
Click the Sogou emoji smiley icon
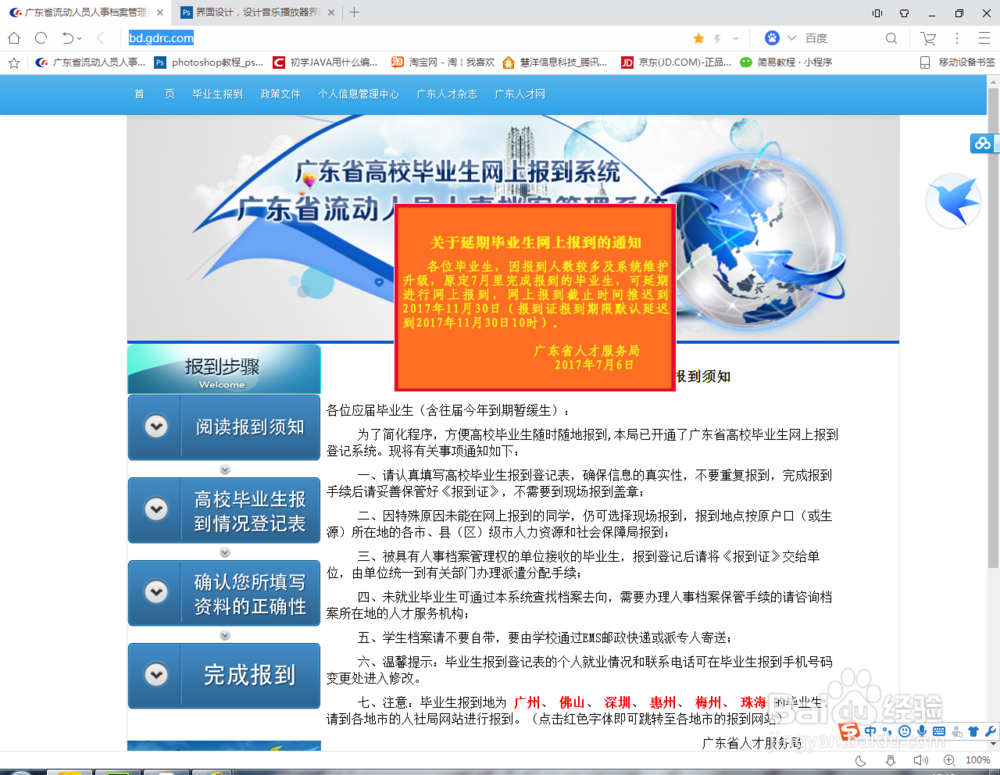904,731
